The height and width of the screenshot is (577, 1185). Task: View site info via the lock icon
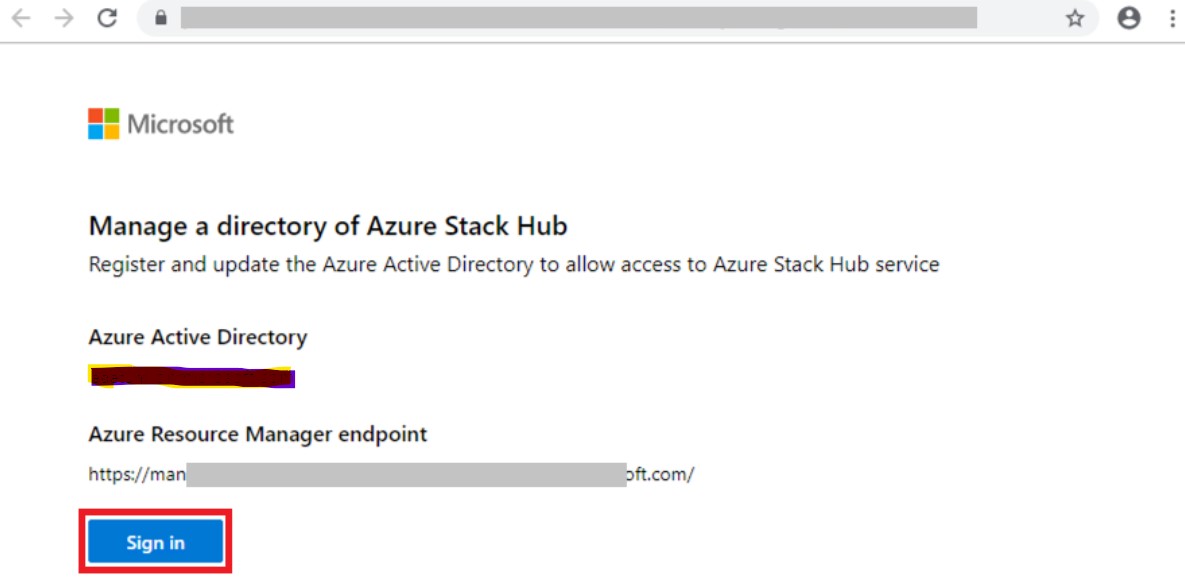click(x=160, y=18)
